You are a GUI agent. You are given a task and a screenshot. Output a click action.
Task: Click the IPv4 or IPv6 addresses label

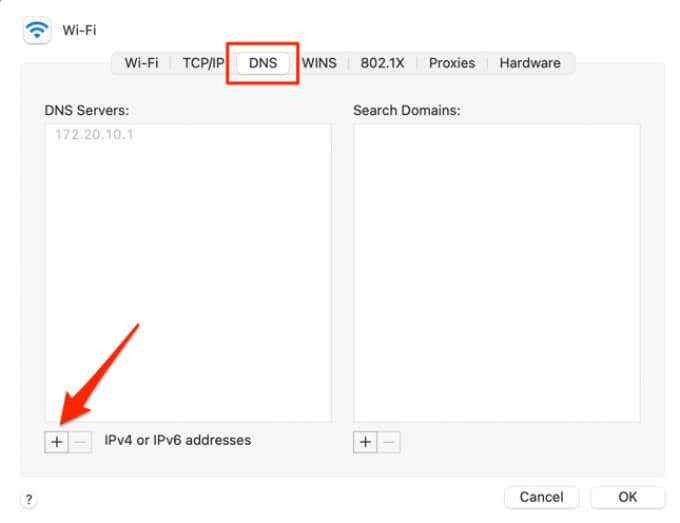178,440
